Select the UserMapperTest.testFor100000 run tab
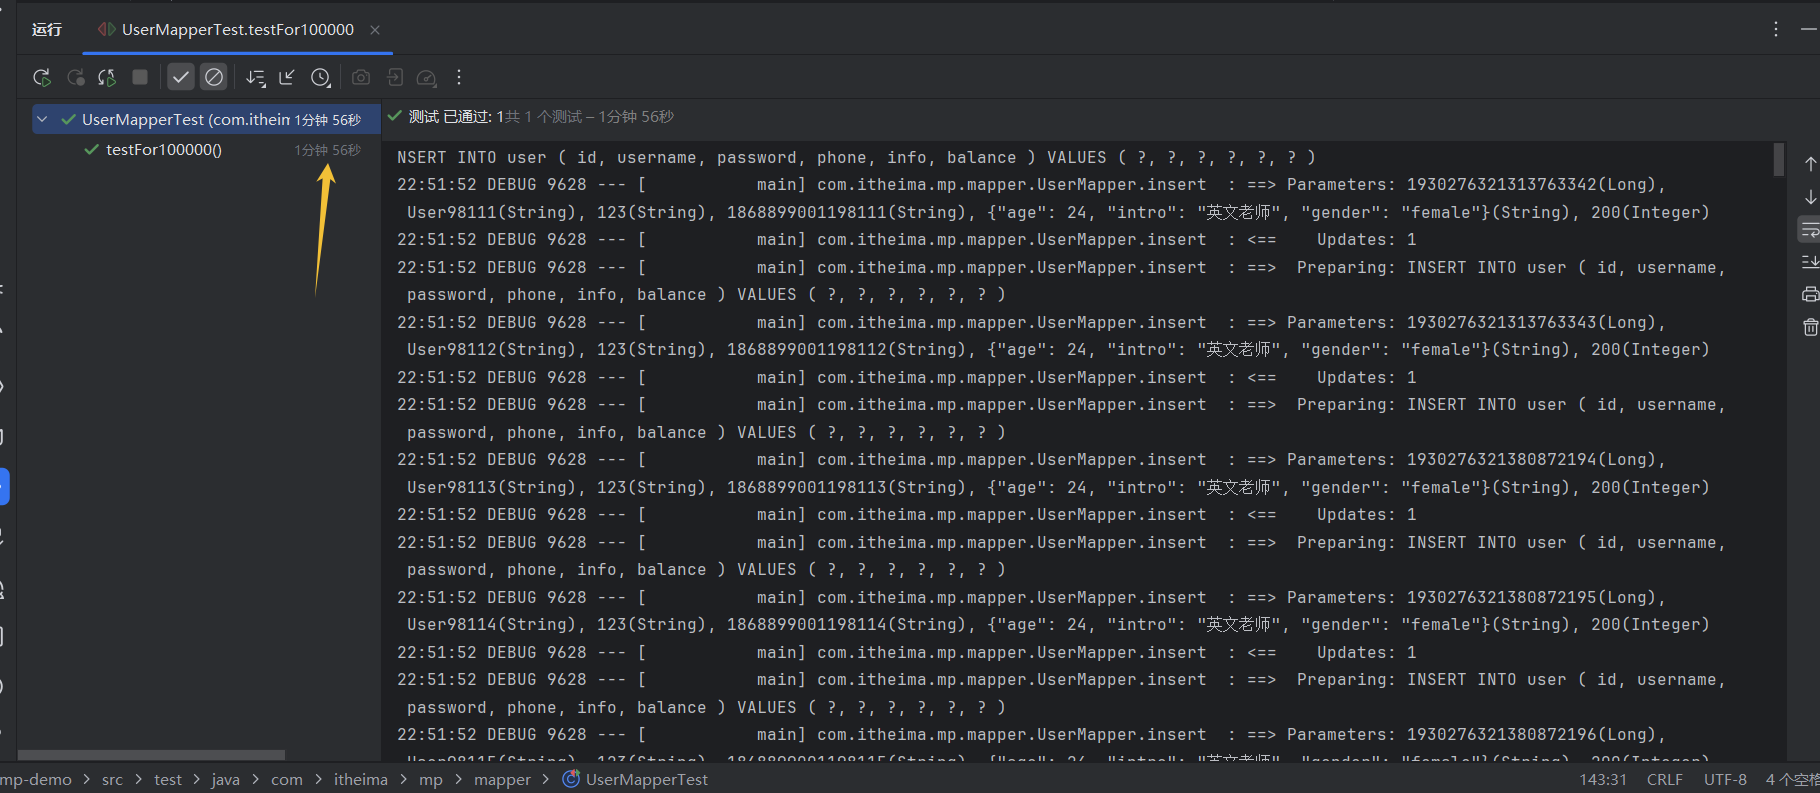 coord(237,30)
